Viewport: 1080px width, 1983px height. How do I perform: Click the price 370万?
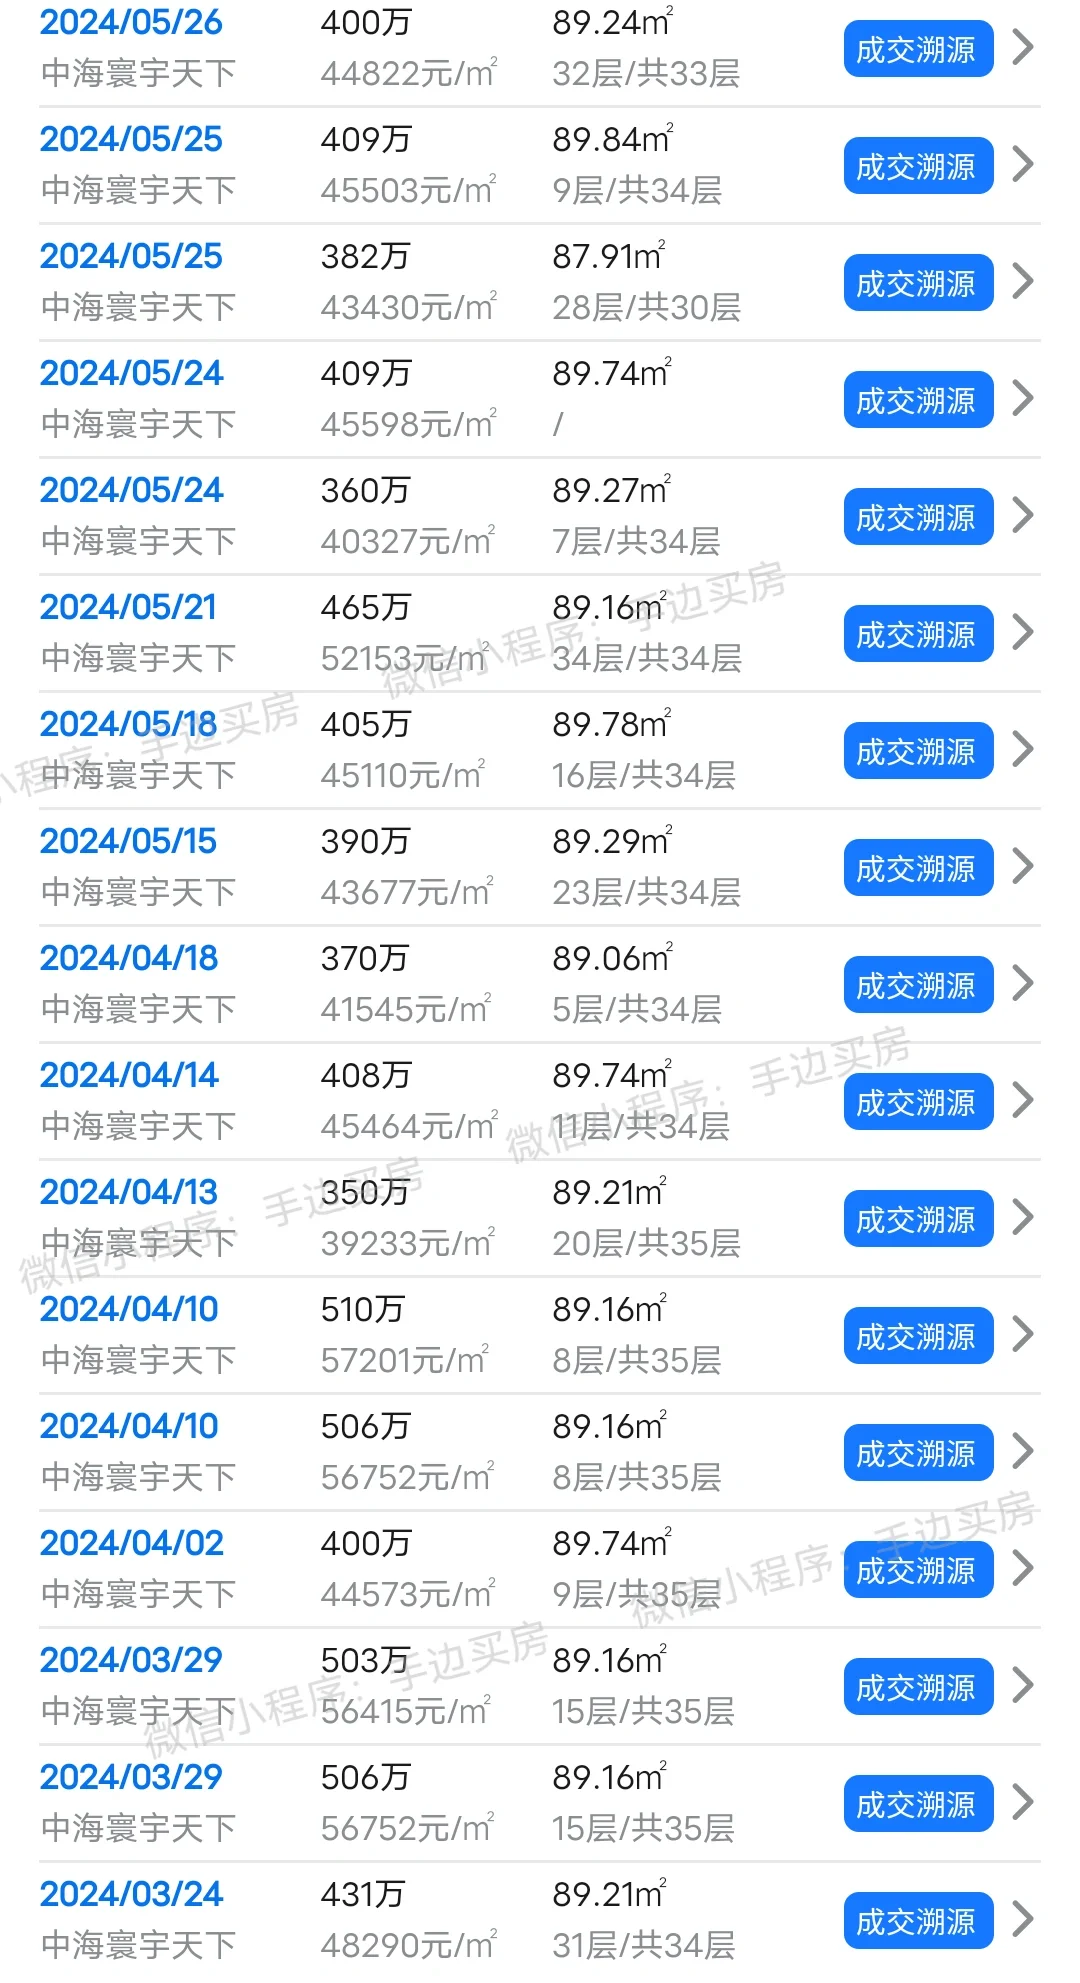coord(365,958)
